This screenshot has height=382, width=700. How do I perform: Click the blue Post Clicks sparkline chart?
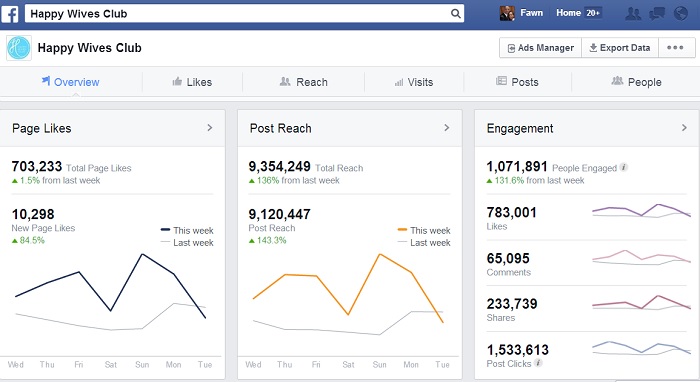pos(642,348)
